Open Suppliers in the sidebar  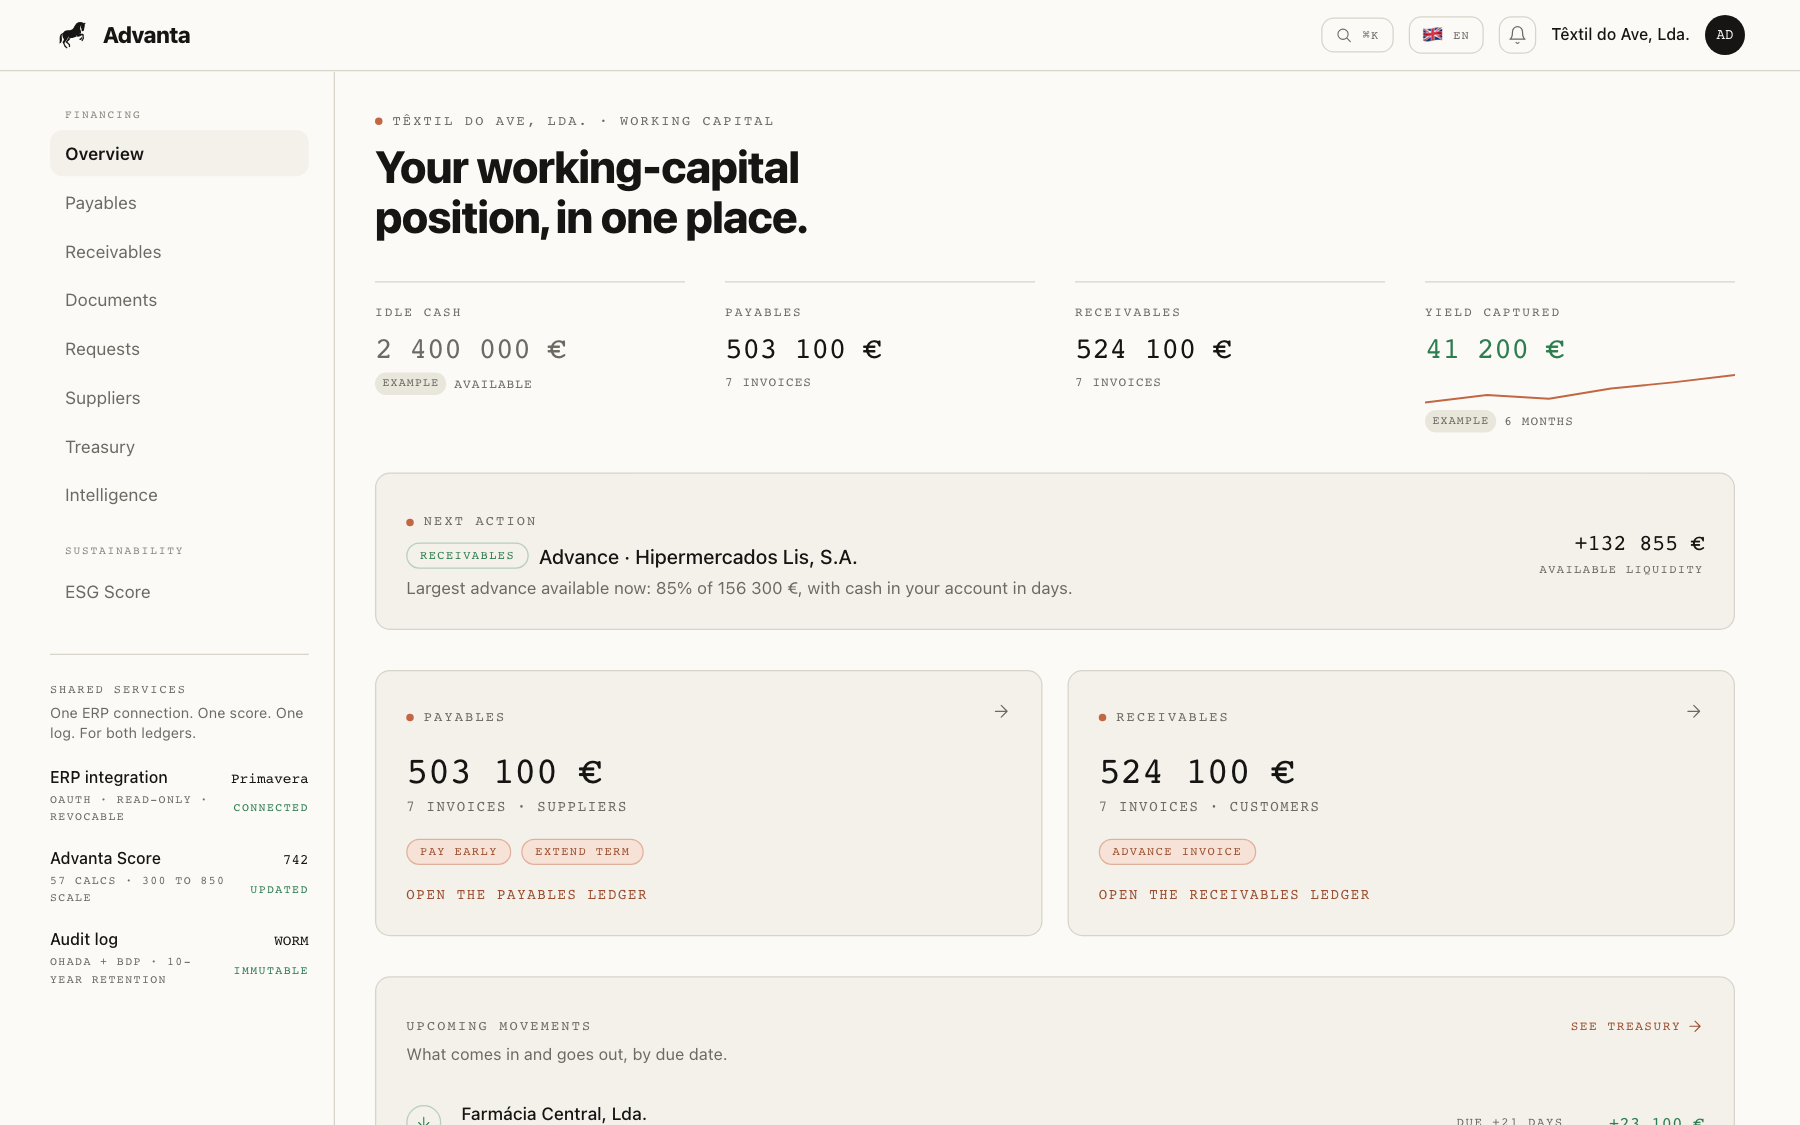click(179, 398)
